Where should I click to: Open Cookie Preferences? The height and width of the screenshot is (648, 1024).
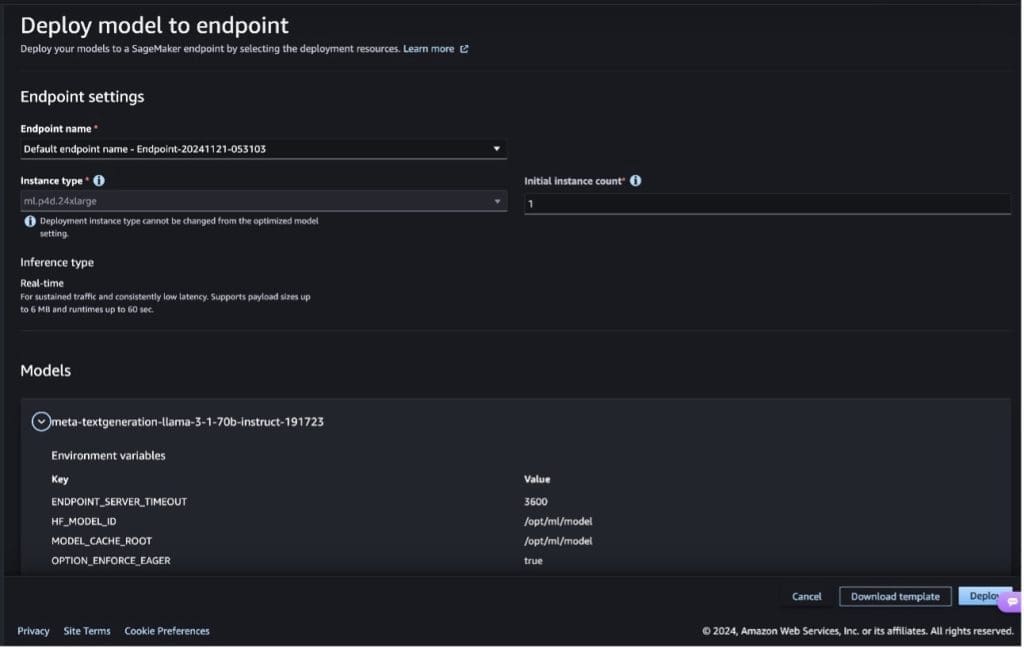(166, 631)
